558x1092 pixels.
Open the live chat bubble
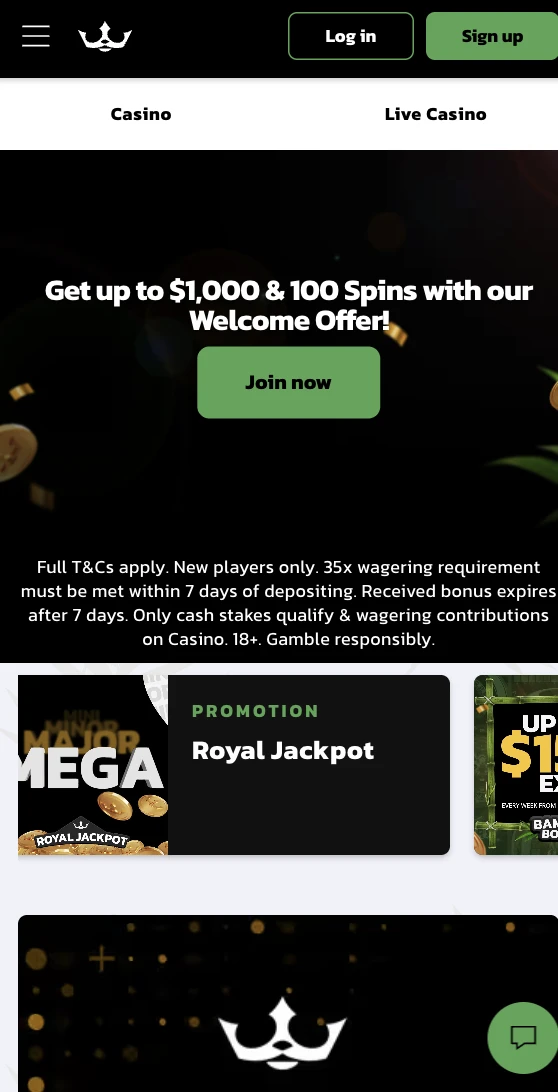click(523, 1037)
